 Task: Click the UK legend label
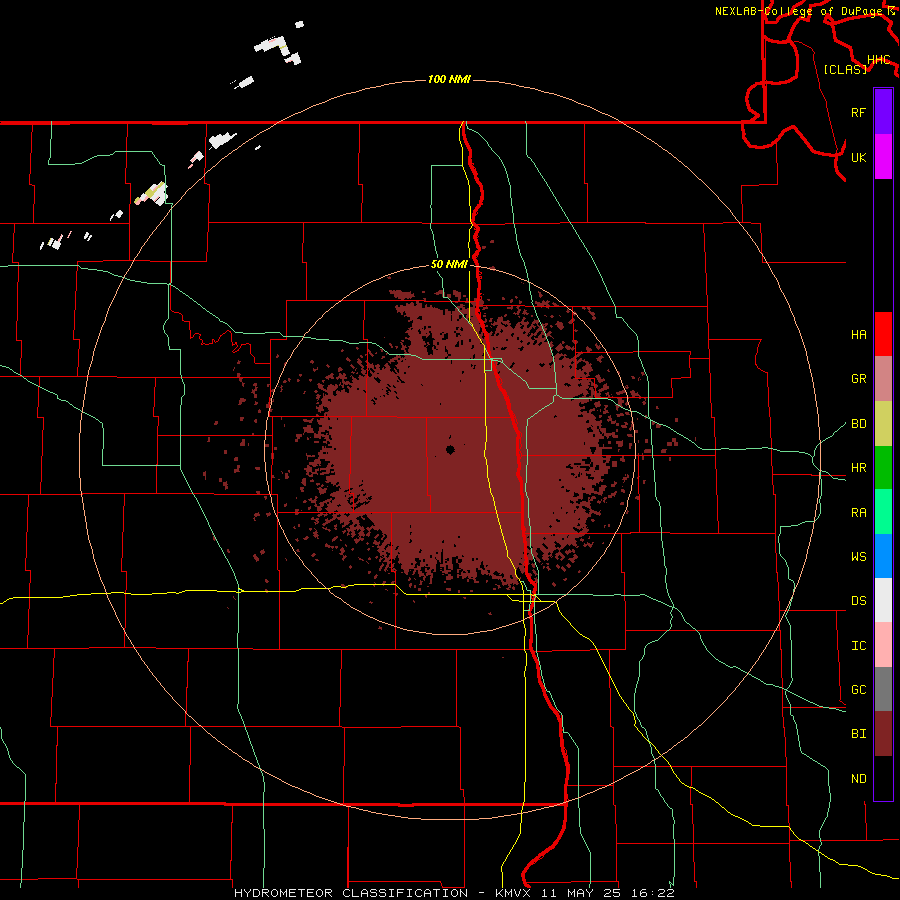coord(858,157)
